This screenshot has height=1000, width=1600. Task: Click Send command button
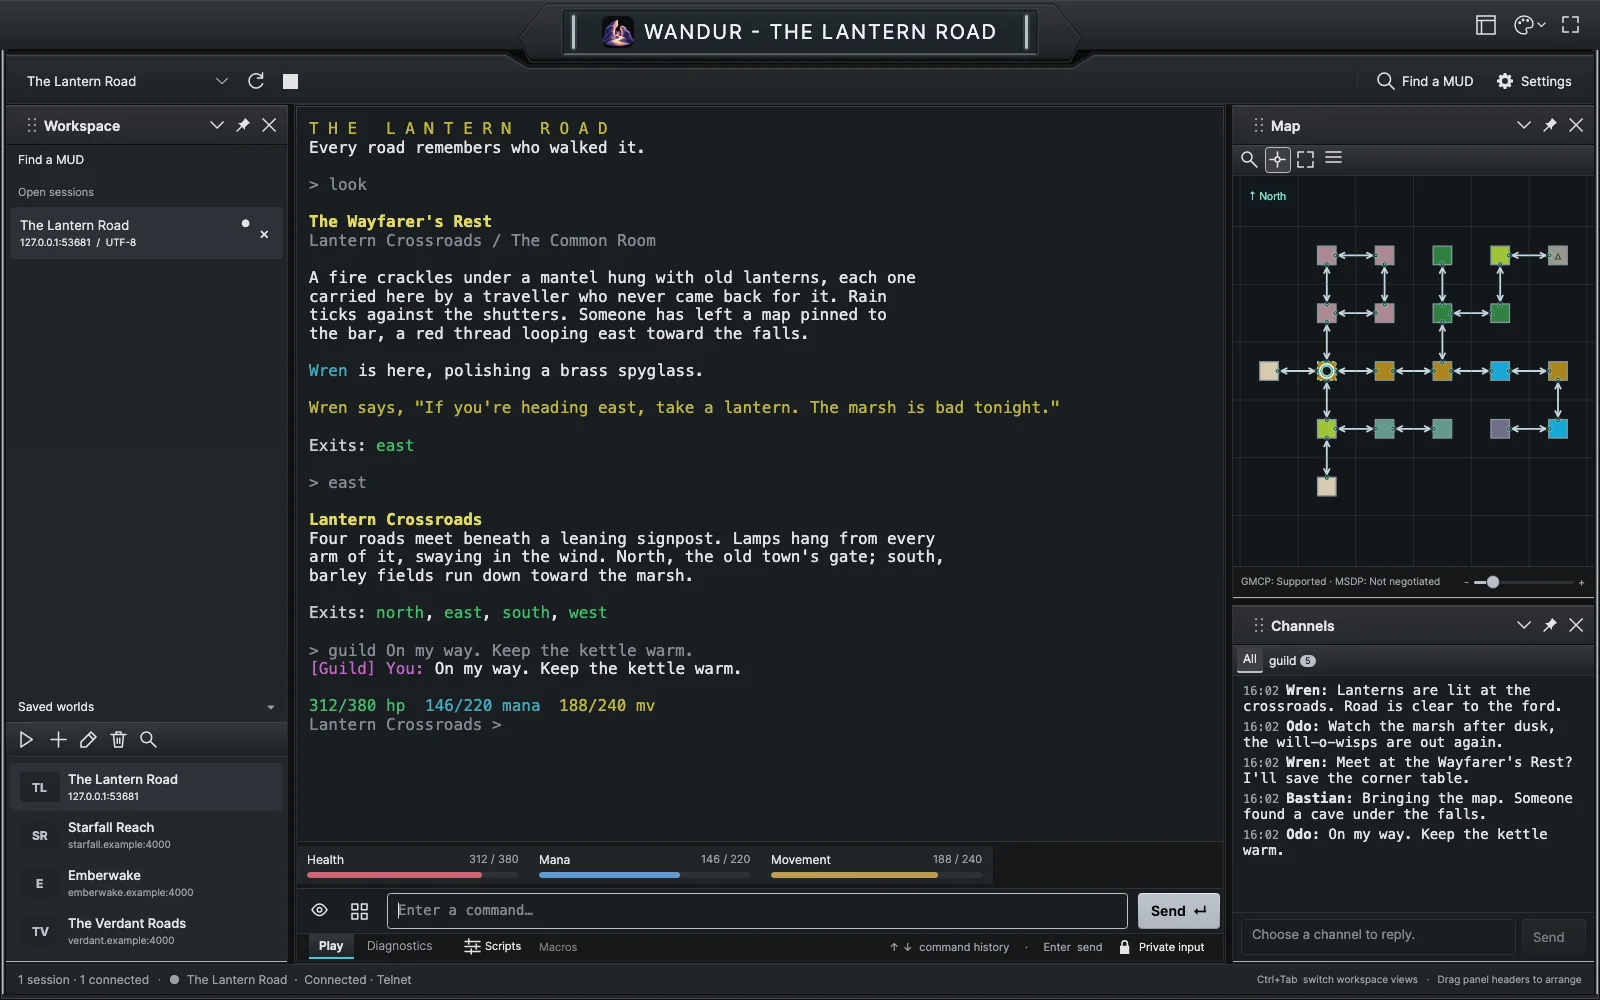pyautogui.click(x=1178, y=911)
